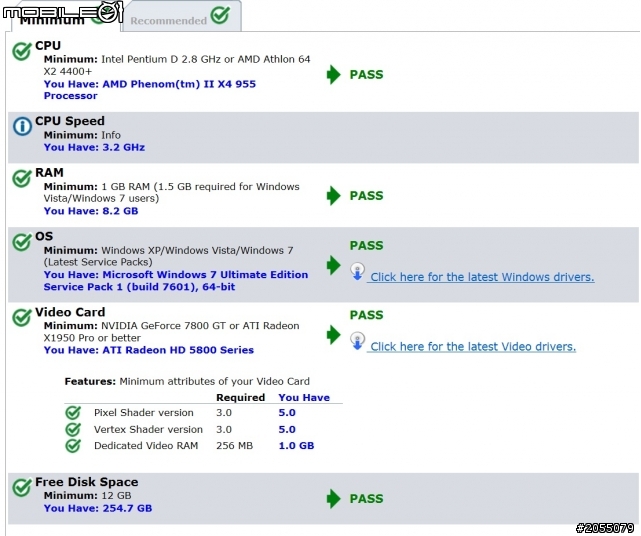Click the download icon beside Windows drivers link

[x=357, y=272]
